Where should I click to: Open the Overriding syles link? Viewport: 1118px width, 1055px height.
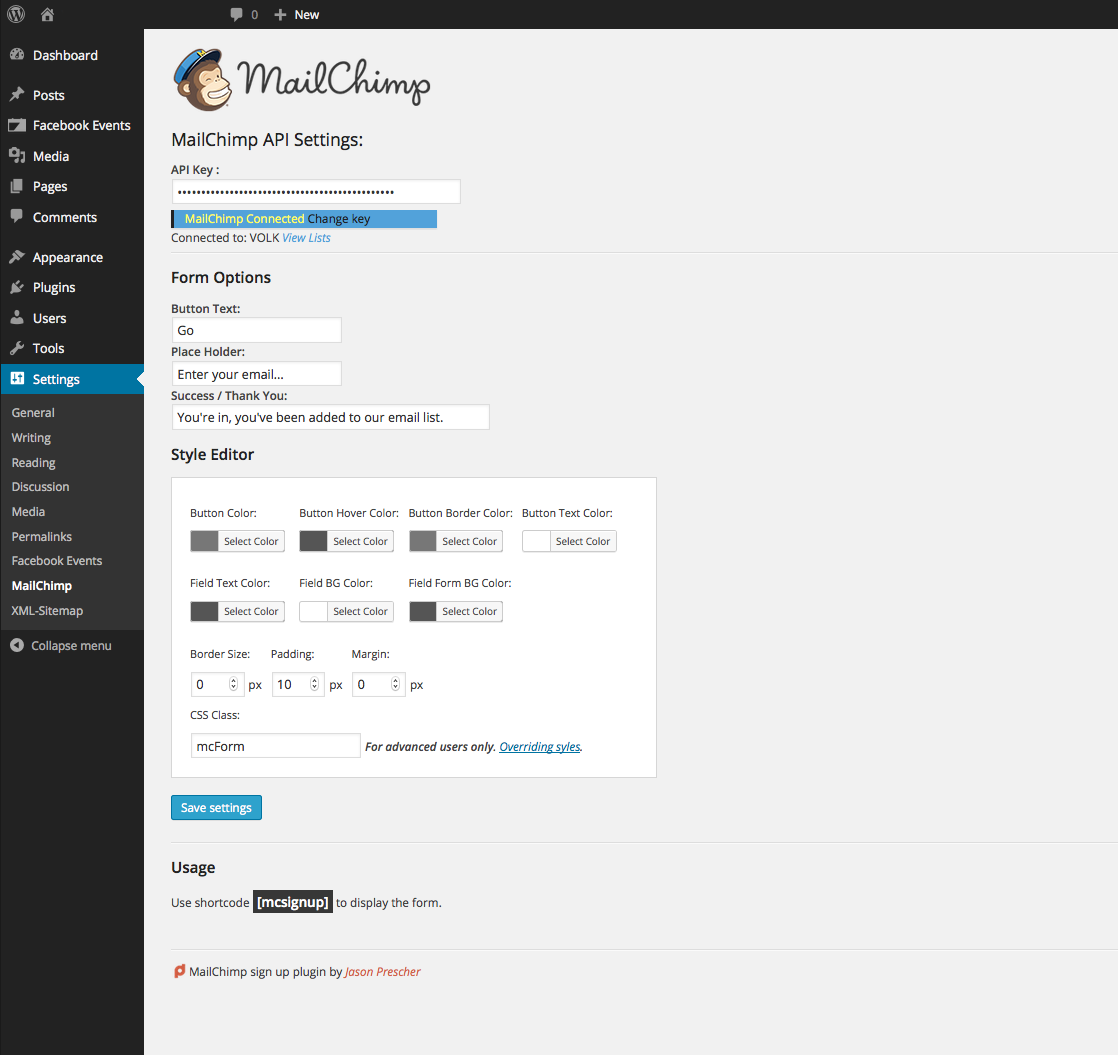[x=540, y=746]
